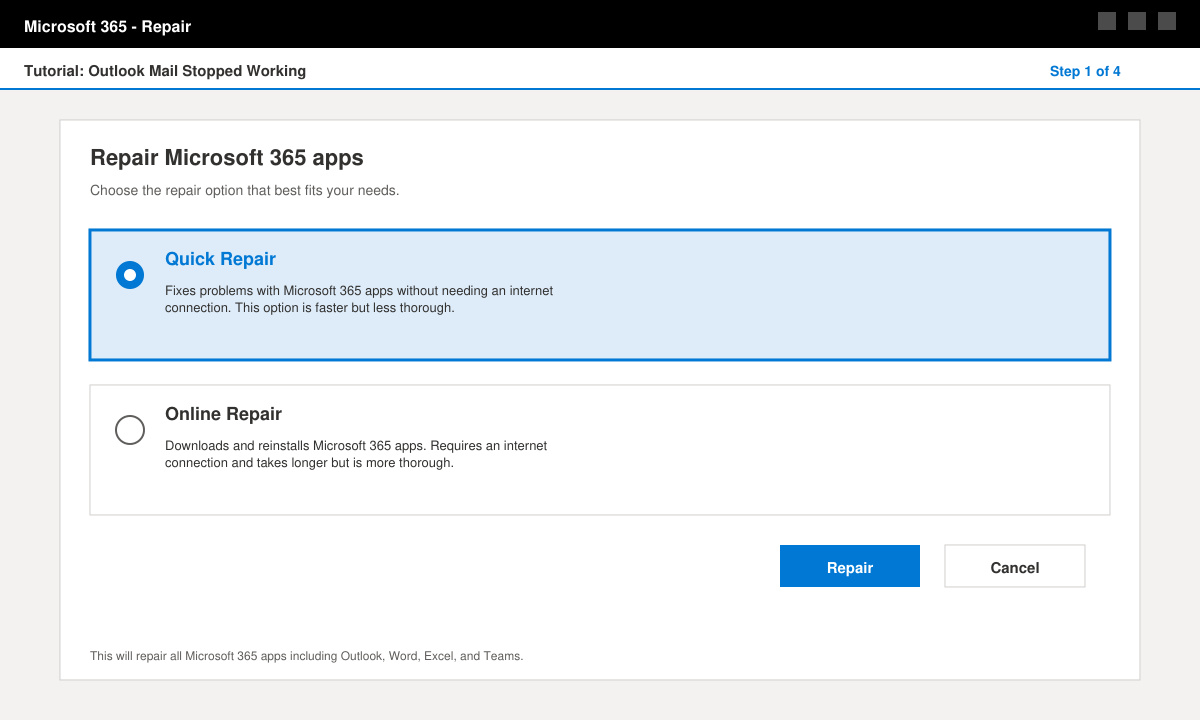
Task: Cancel the repair dialog
Action: coord(1015,566)
